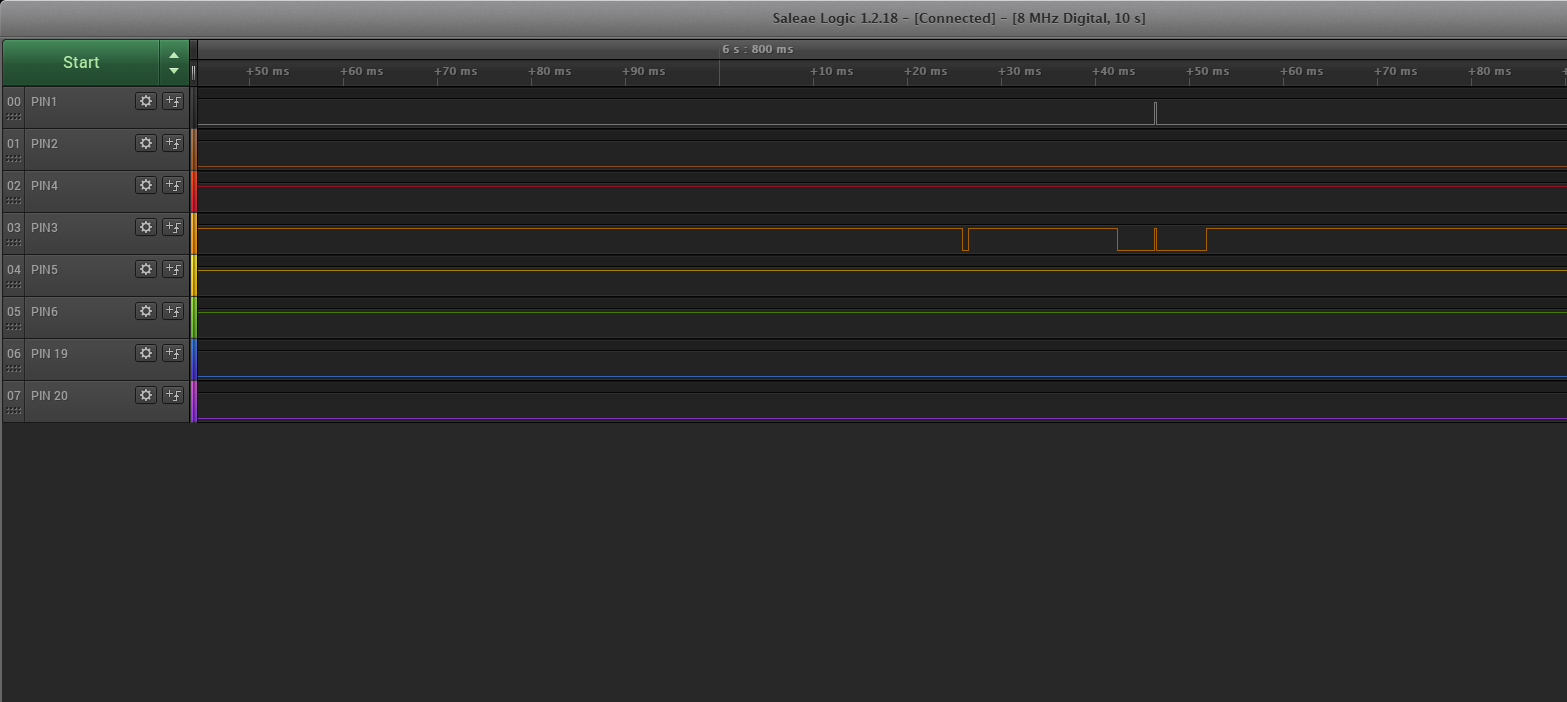
Task: Click the red color tab of PIN4 channel
Action: pos(194,191)
